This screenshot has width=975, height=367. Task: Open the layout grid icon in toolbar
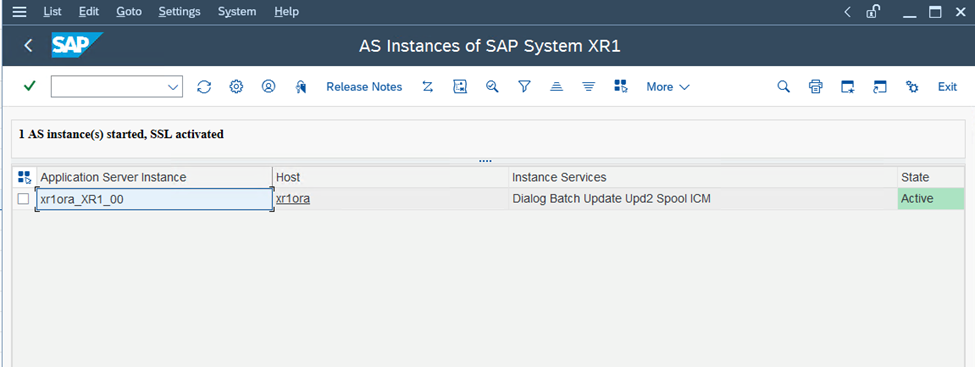621,86
